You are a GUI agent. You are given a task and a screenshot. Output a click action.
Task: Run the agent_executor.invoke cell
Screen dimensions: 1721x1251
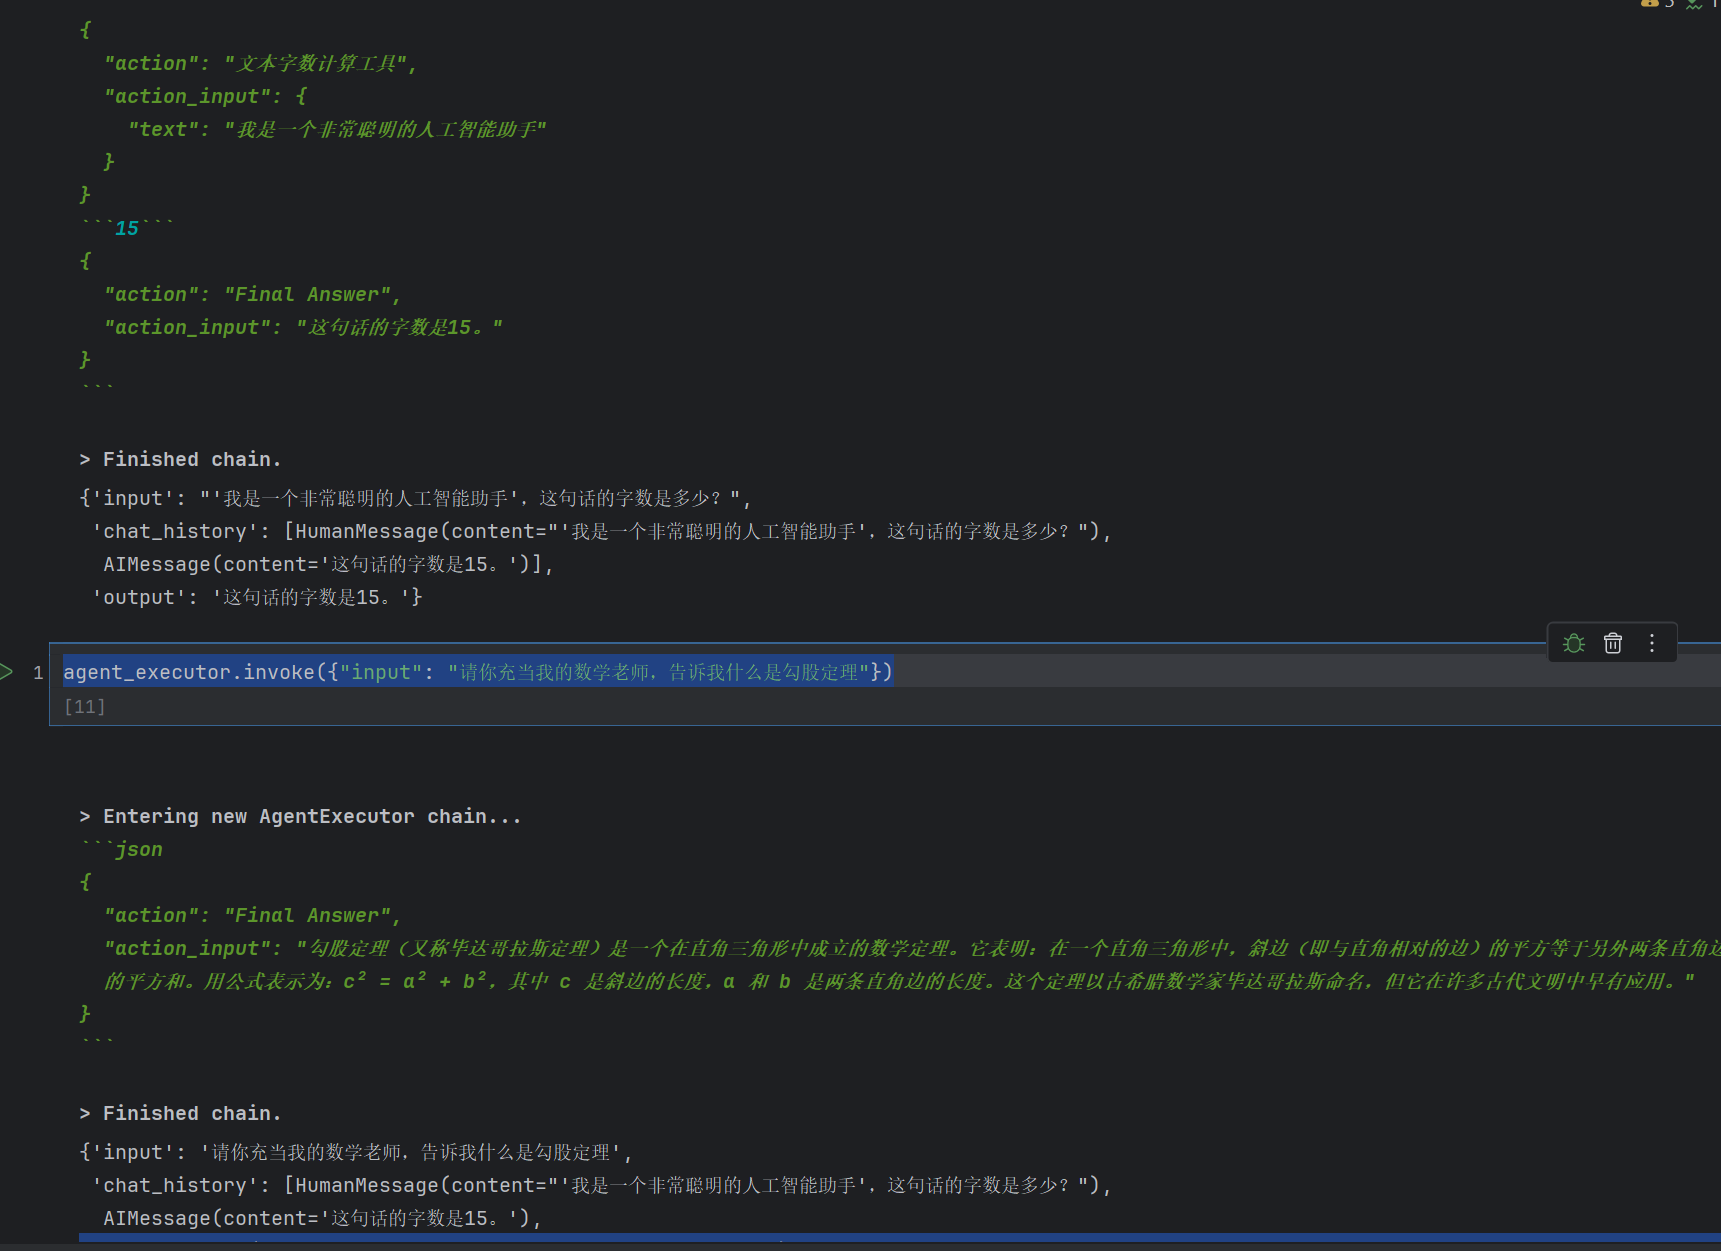coord(7,672)
